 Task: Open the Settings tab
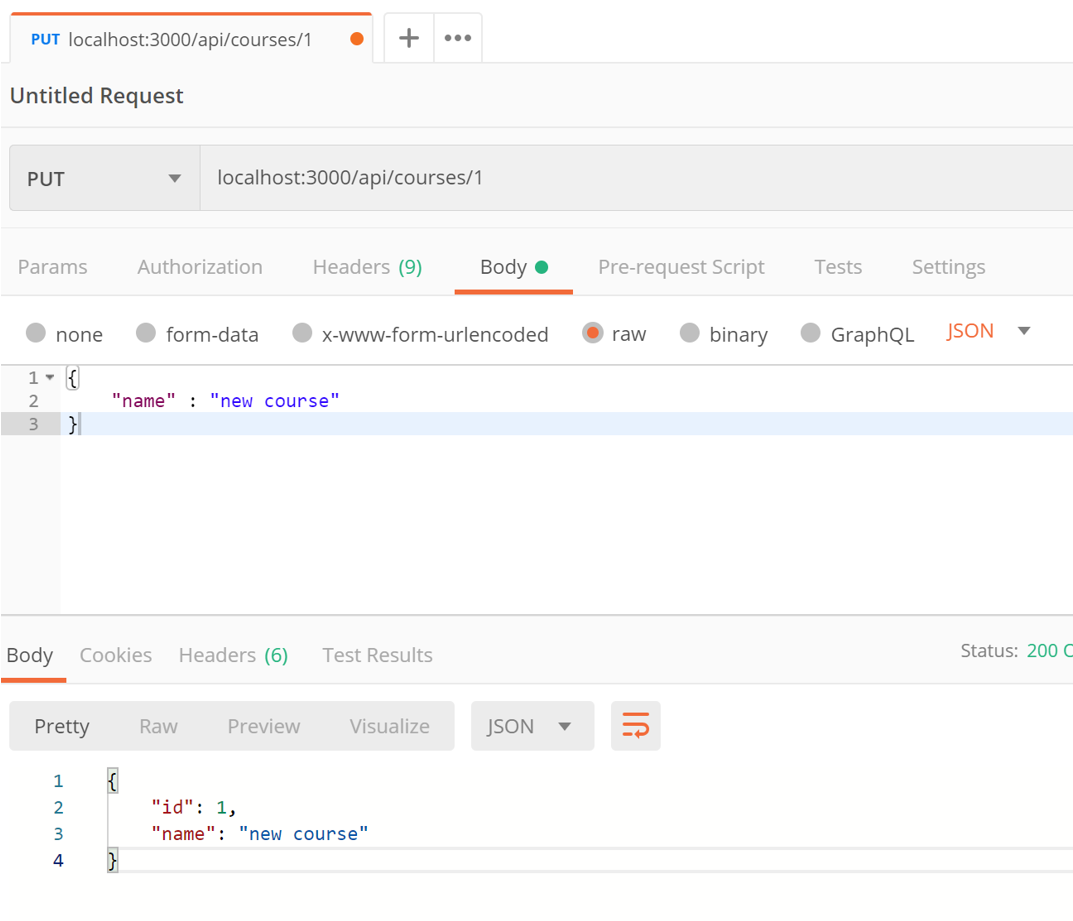(x=948, y=267)
